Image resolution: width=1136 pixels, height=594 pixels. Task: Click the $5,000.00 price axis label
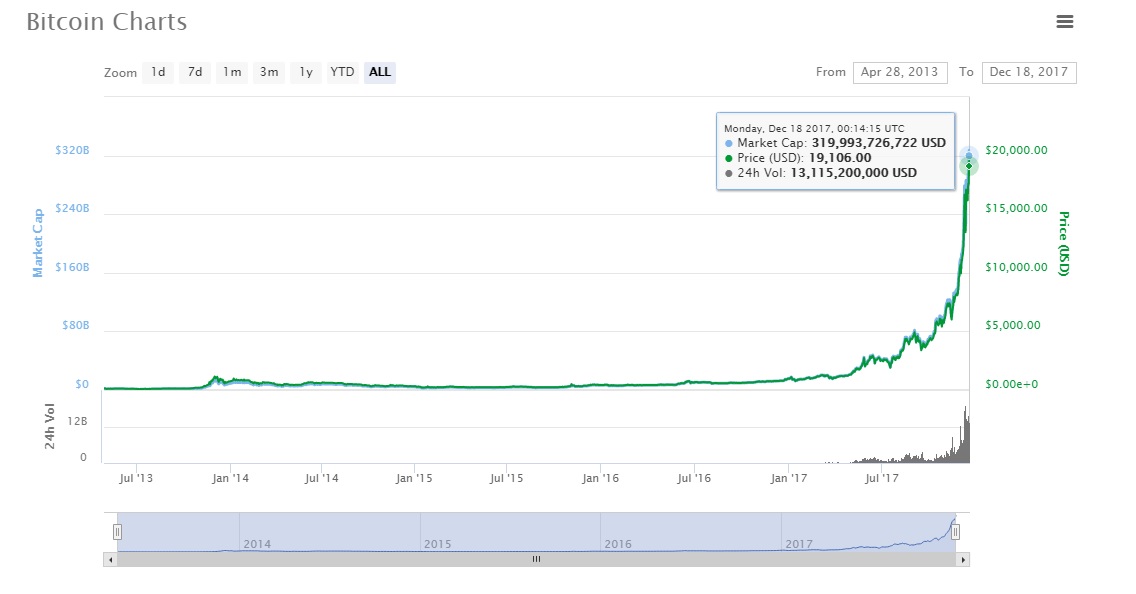(x=1013, y=325)
